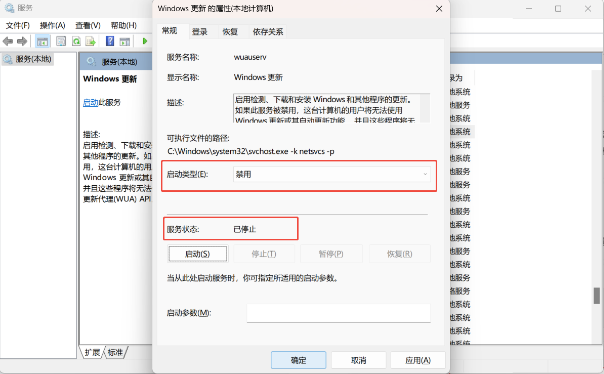Select the 扩展 tab at bottom

tap(92, 352)
